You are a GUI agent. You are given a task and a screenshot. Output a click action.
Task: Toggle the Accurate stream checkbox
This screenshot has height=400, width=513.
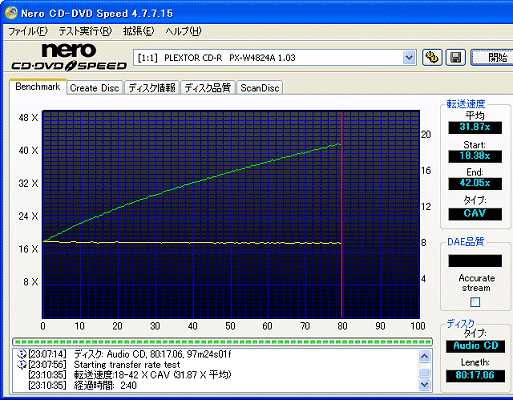click(475, 302)
